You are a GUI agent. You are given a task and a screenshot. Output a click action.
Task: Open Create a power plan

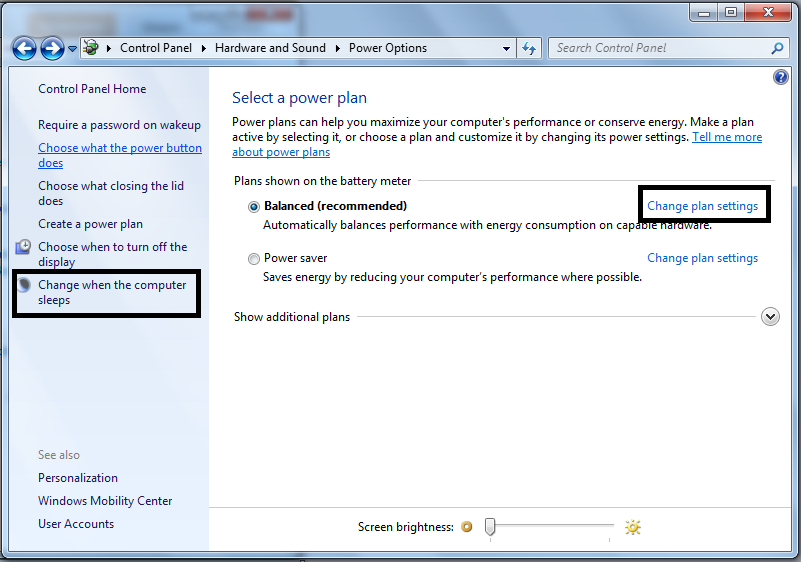90,224
